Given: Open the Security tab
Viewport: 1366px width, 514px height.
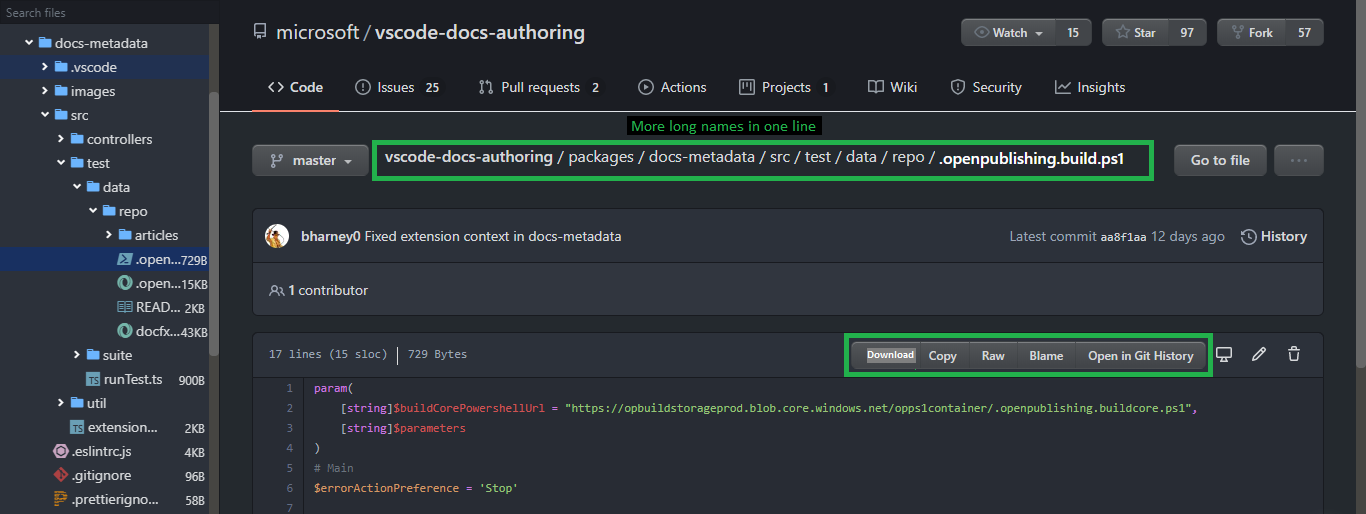Looking at the screenshot, I should pos(986,87).
